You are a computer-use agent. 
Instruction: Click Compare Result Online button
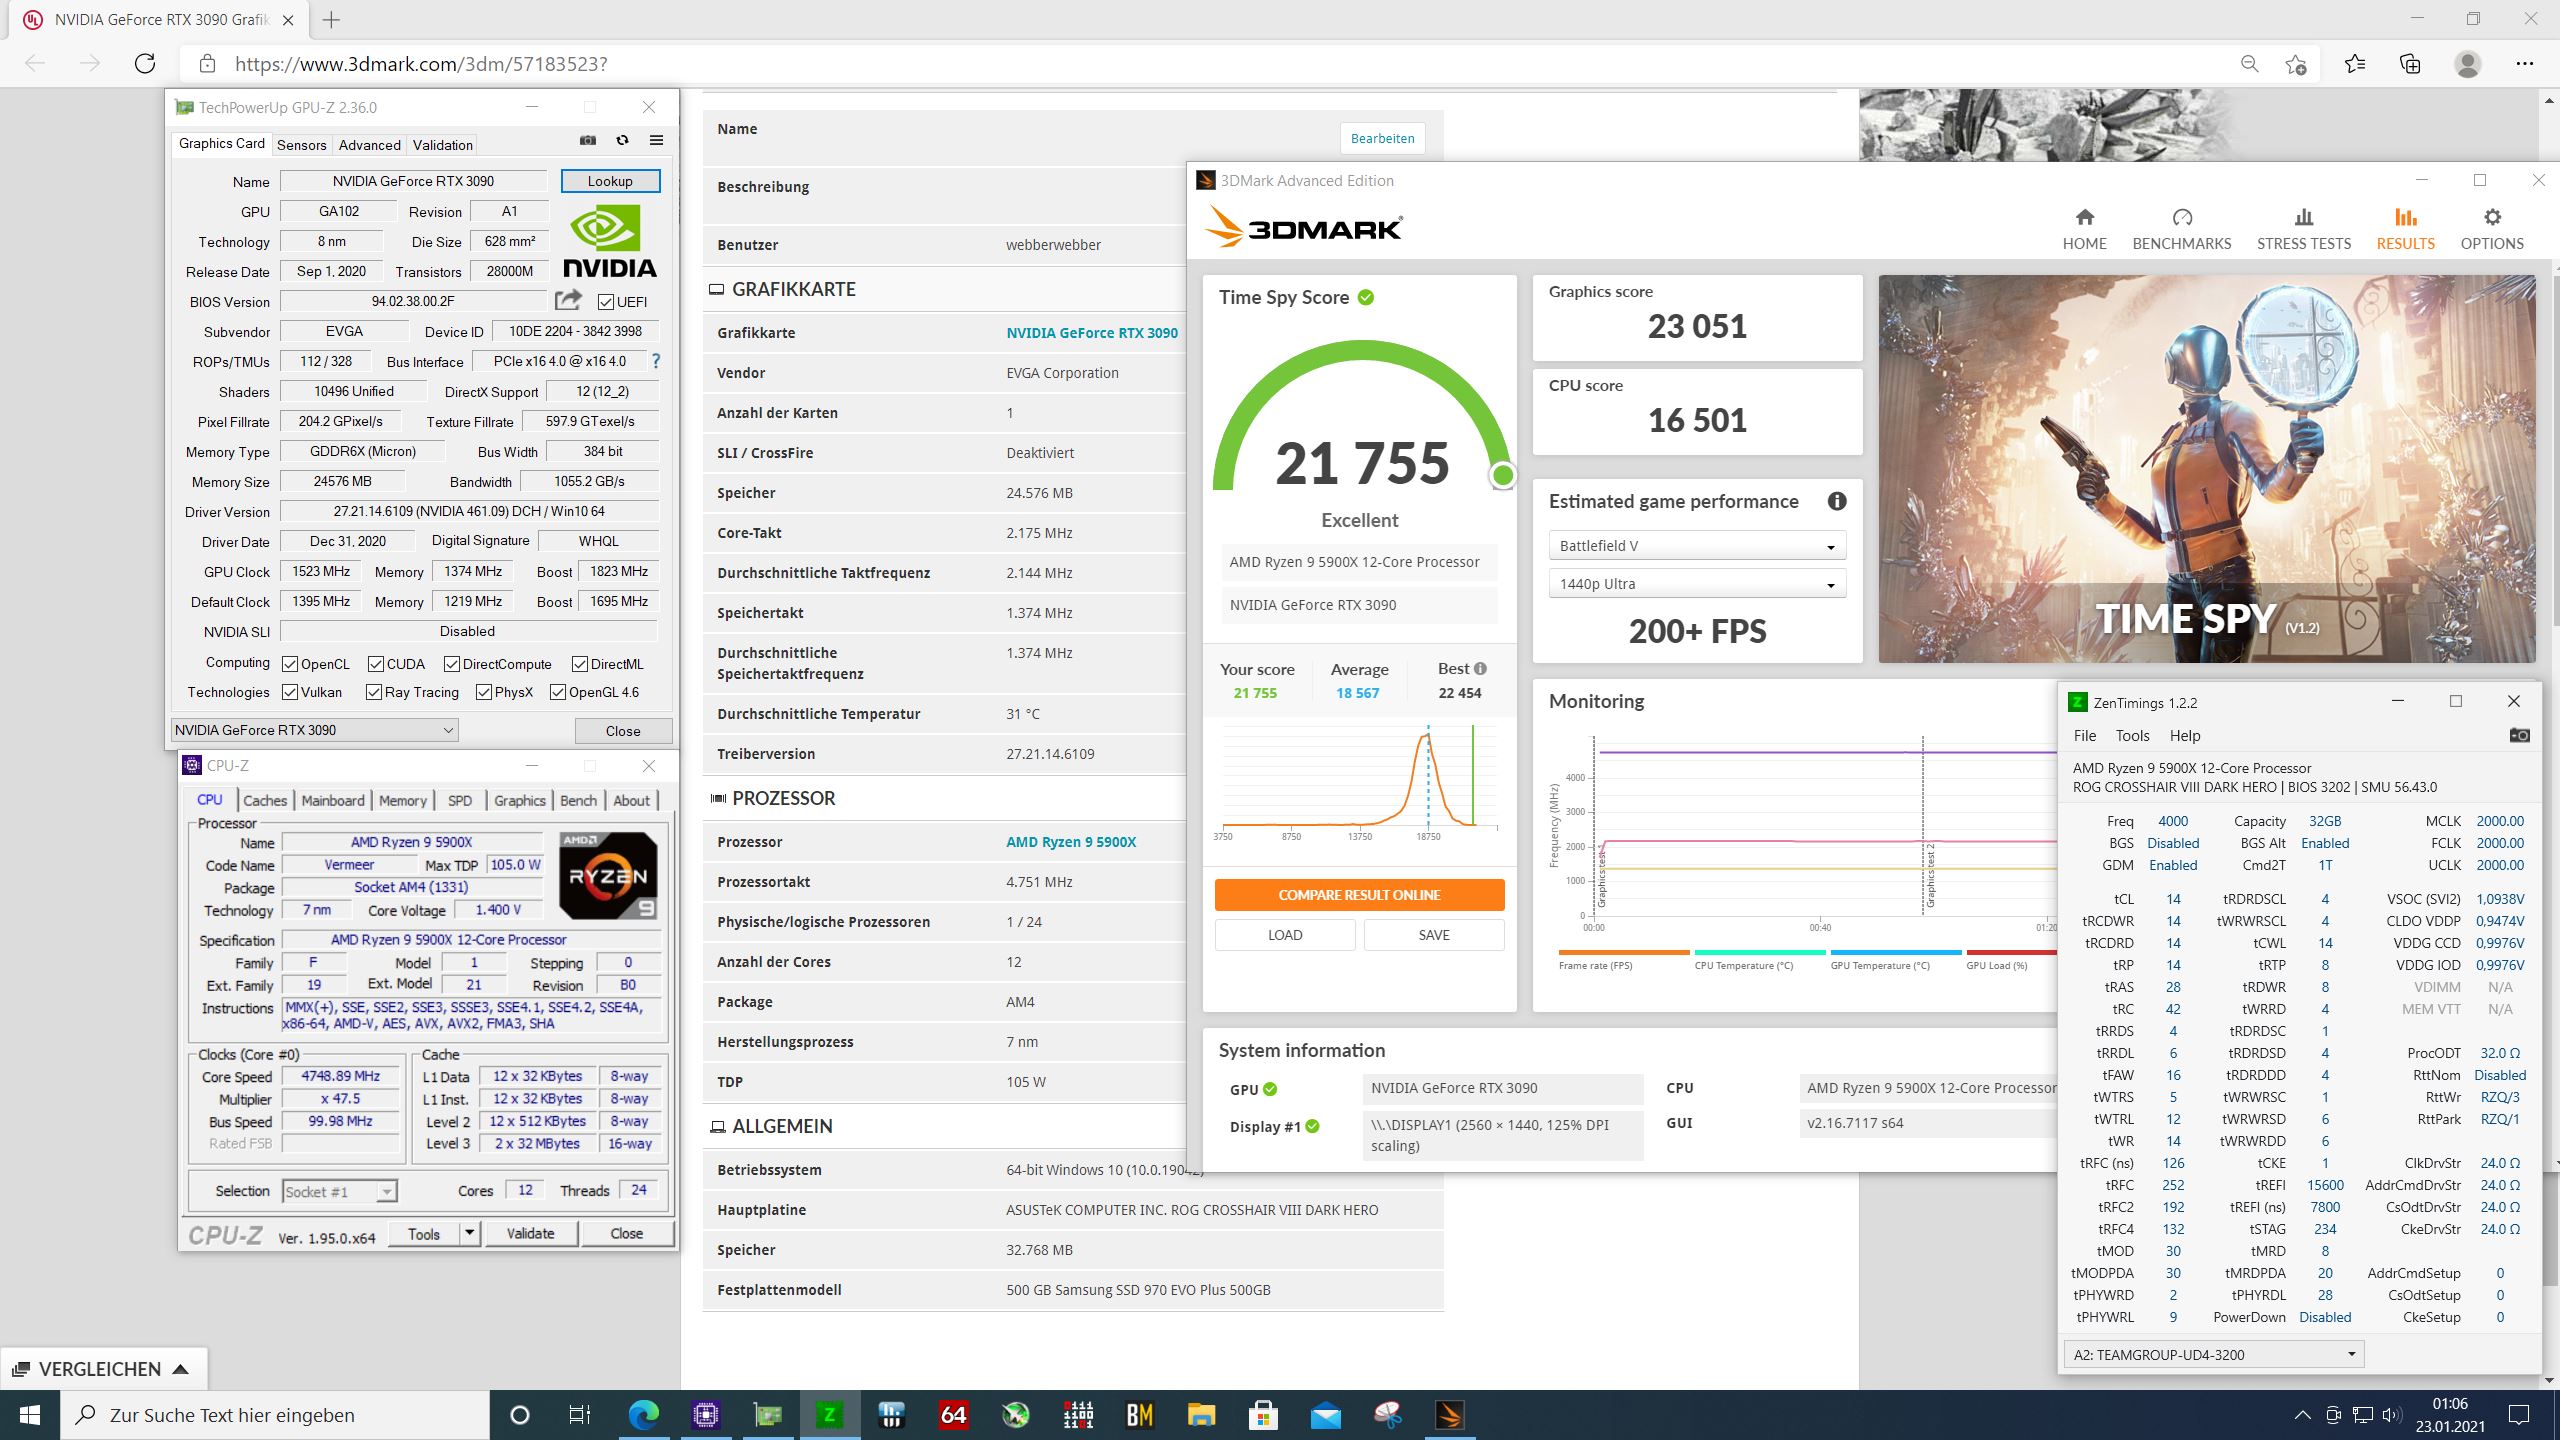tap(1359, 895)
